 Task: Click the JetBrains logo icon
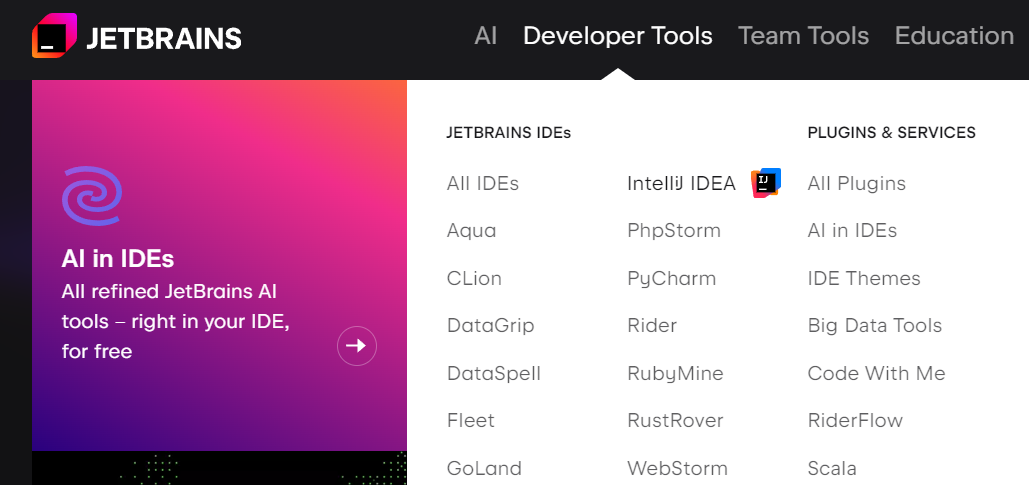(x=54, y=35)
